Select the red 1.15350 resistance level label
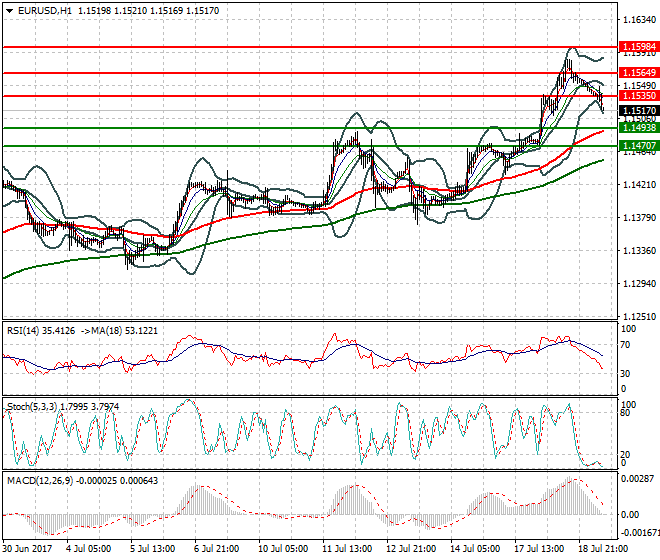This screenshot has width=660, height=560. (639, 96)
